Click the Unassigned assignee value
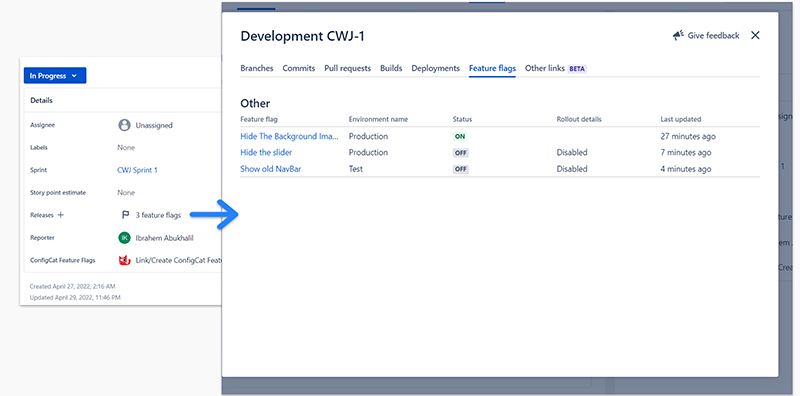Screen dimensions: 800x396 point(154,125)
